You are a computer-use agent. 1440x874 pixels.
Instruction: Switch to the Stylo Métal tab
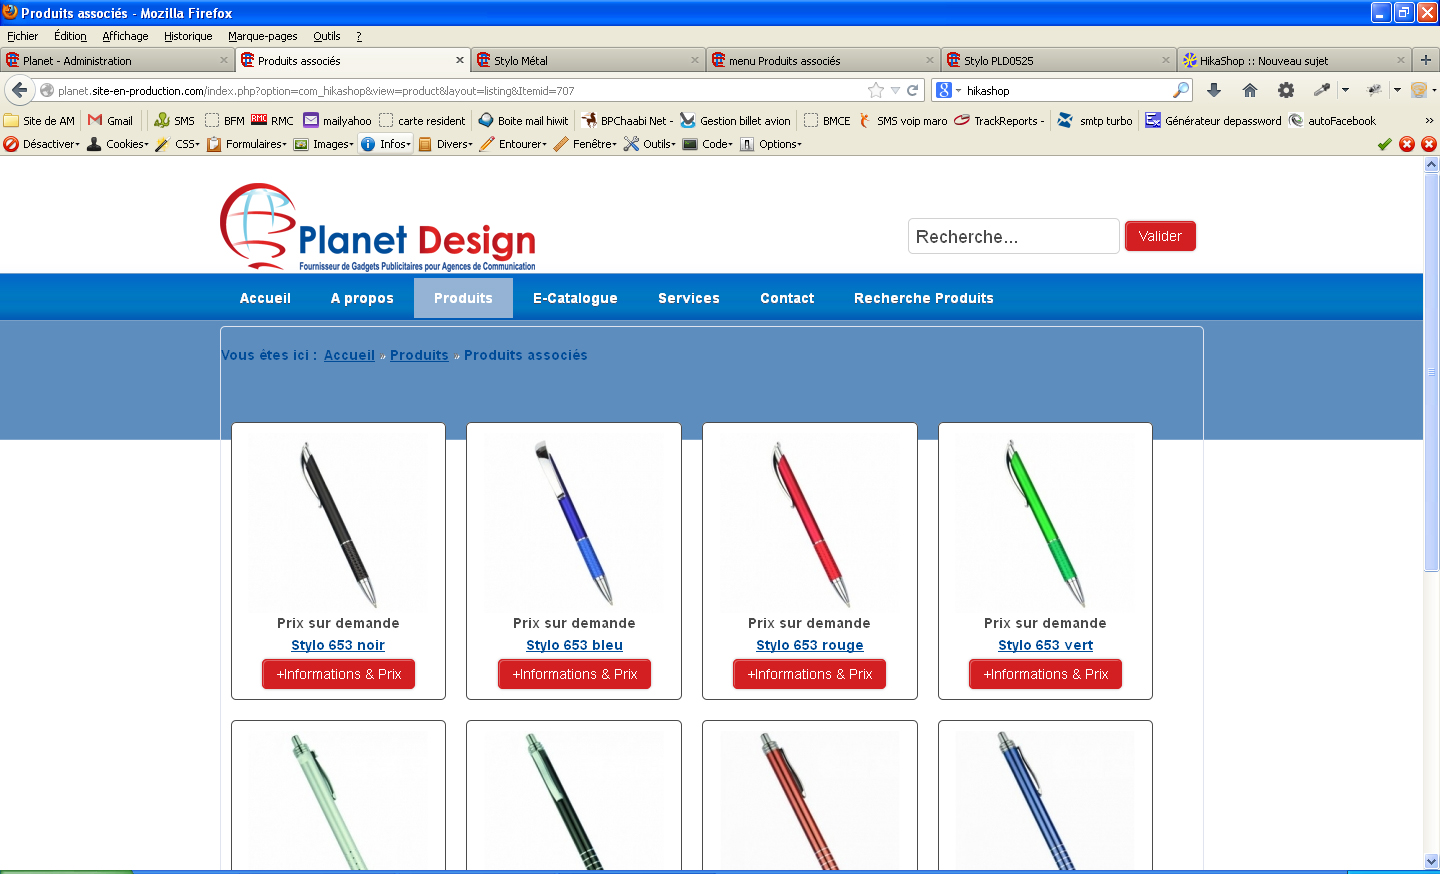click(x=588, y=60)
